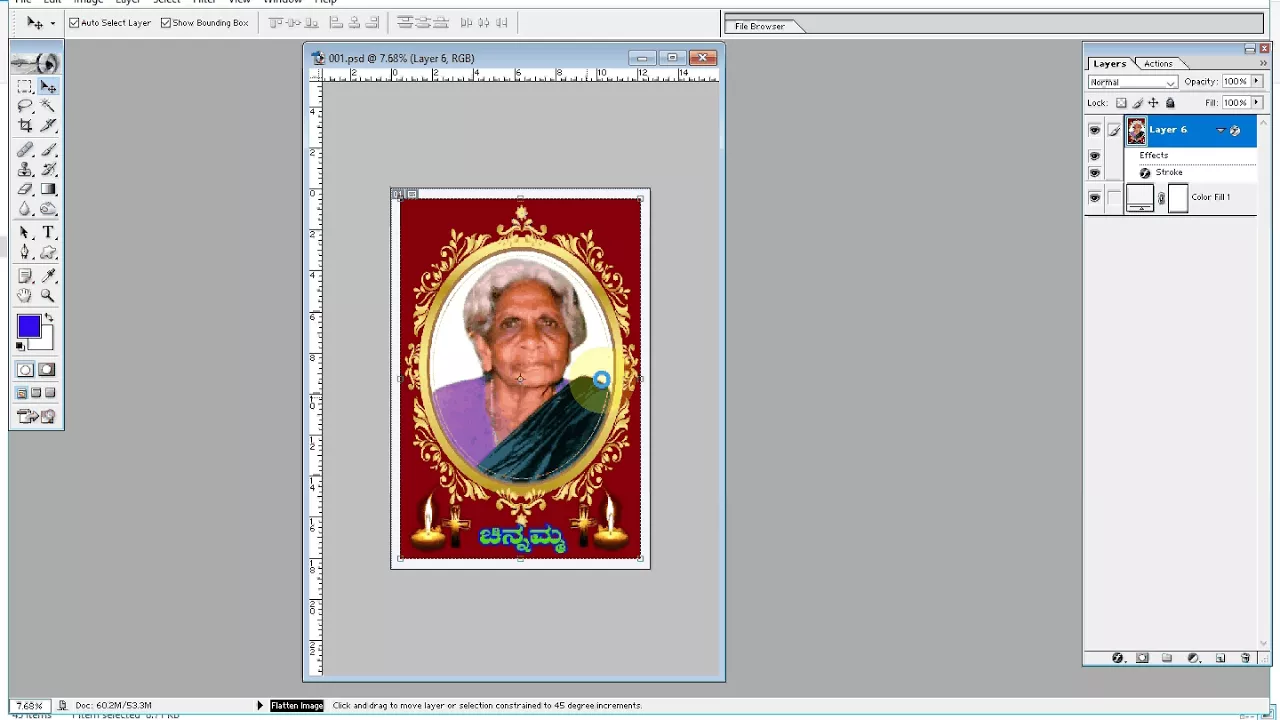Create a new layer

click(1220, 658)
